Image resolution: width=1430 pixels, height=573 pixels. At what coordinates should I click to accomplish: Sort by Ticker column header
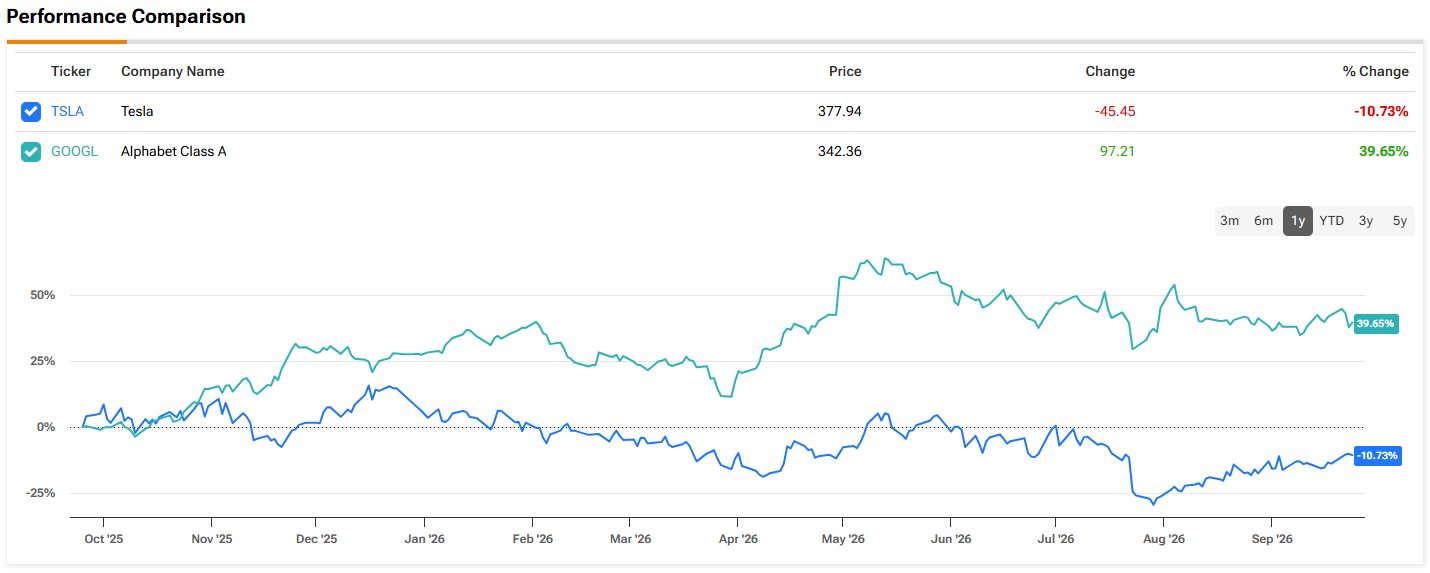click(71, 71)
